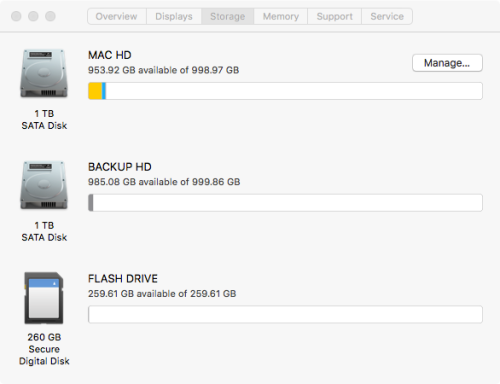Viewport: 500px width, 384px height.
Task: Click the blue segment of MAC HD bar
Action: [x=104, y=91]
